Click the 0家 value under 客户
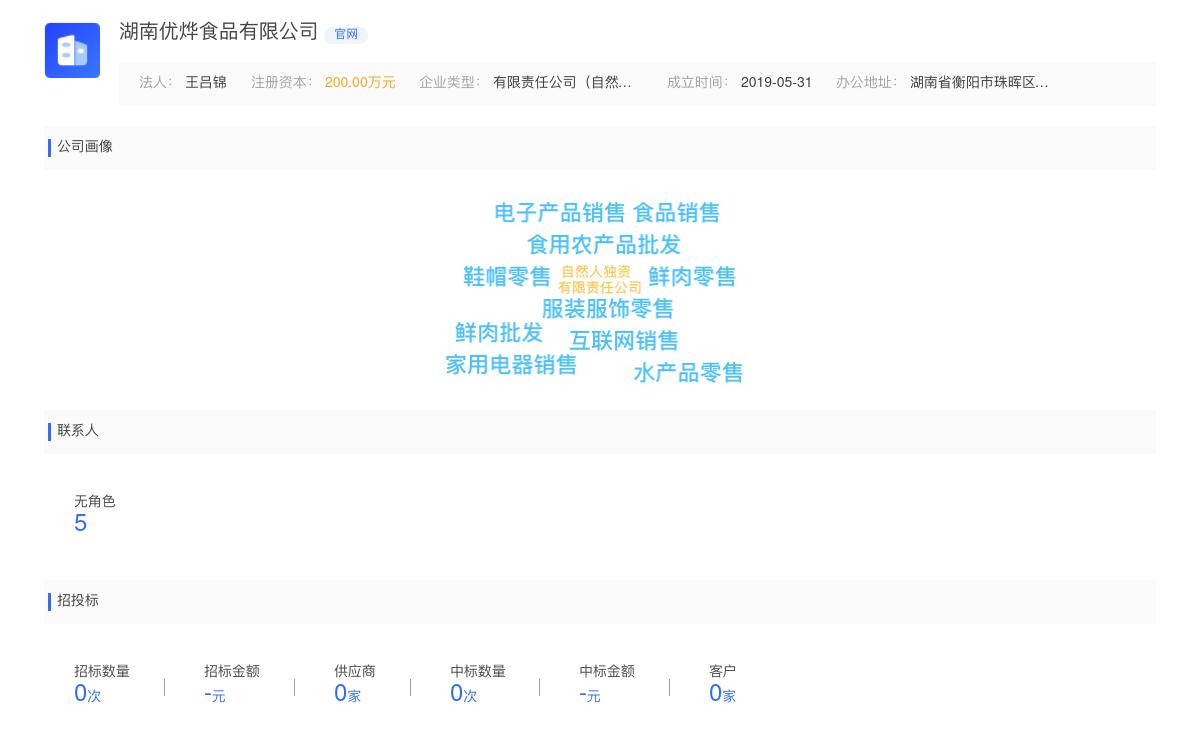This screenshot has height=752, width=1200. pos(723,694)
